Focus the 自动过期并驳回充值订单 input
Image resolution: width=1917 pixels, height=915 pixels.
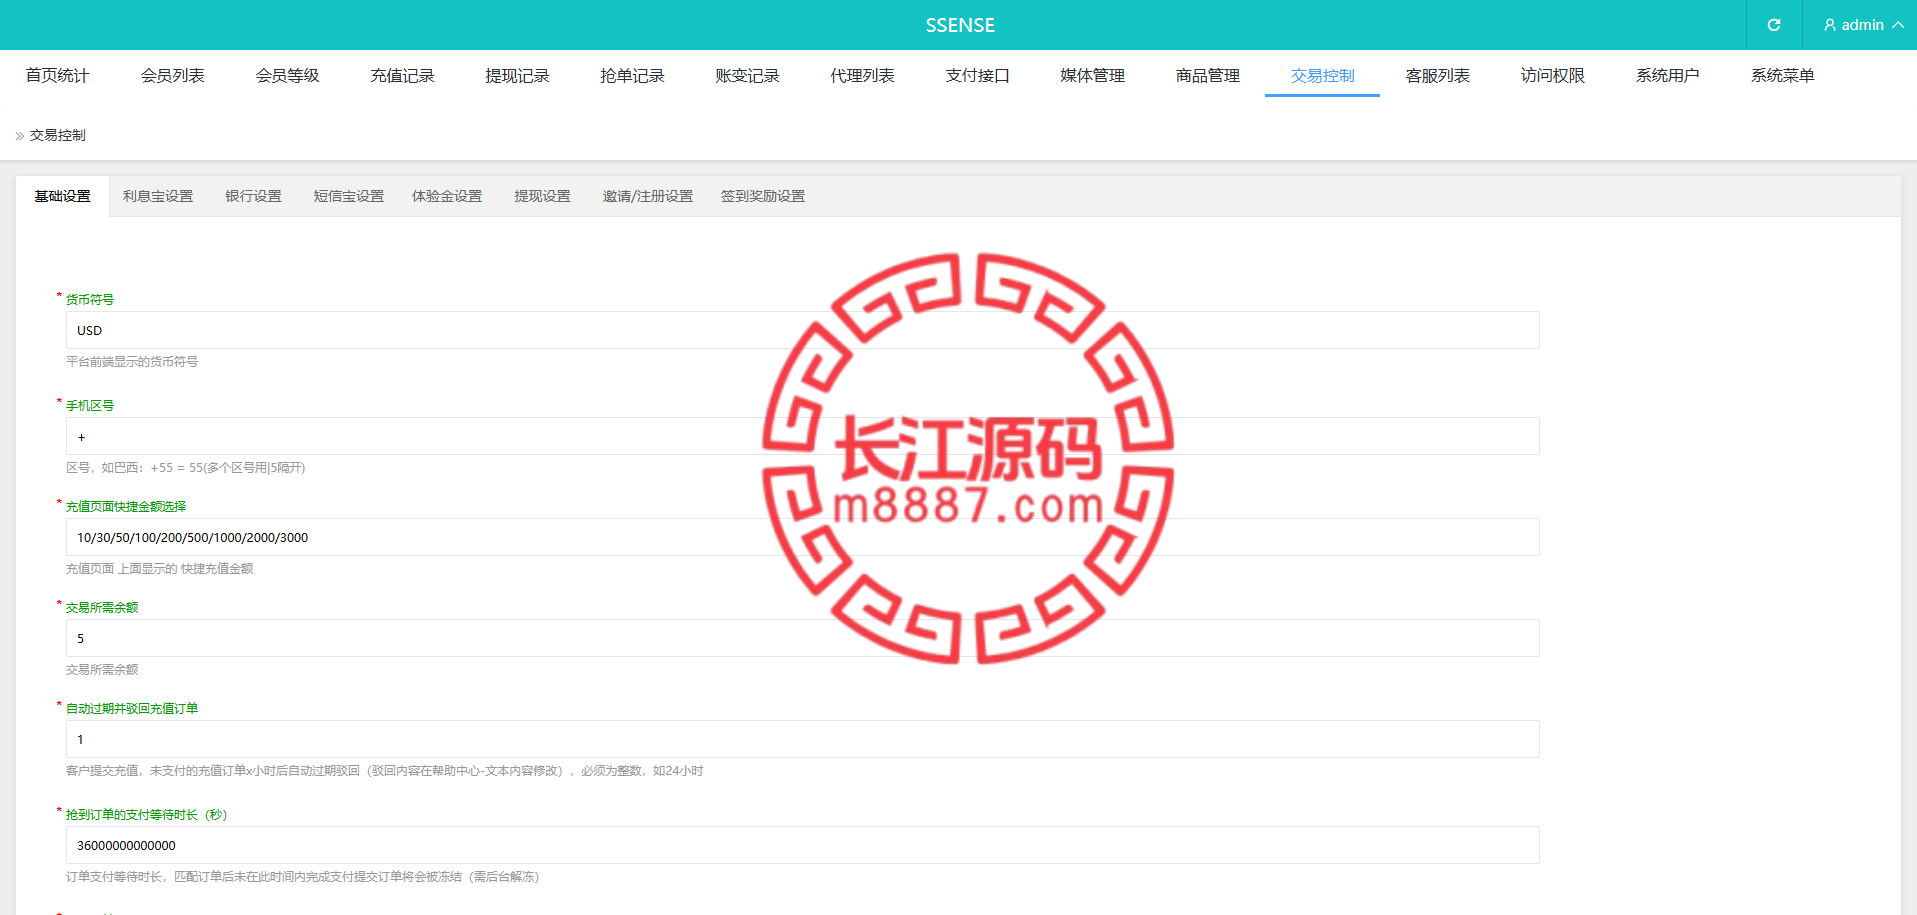[x=802, y=739]
